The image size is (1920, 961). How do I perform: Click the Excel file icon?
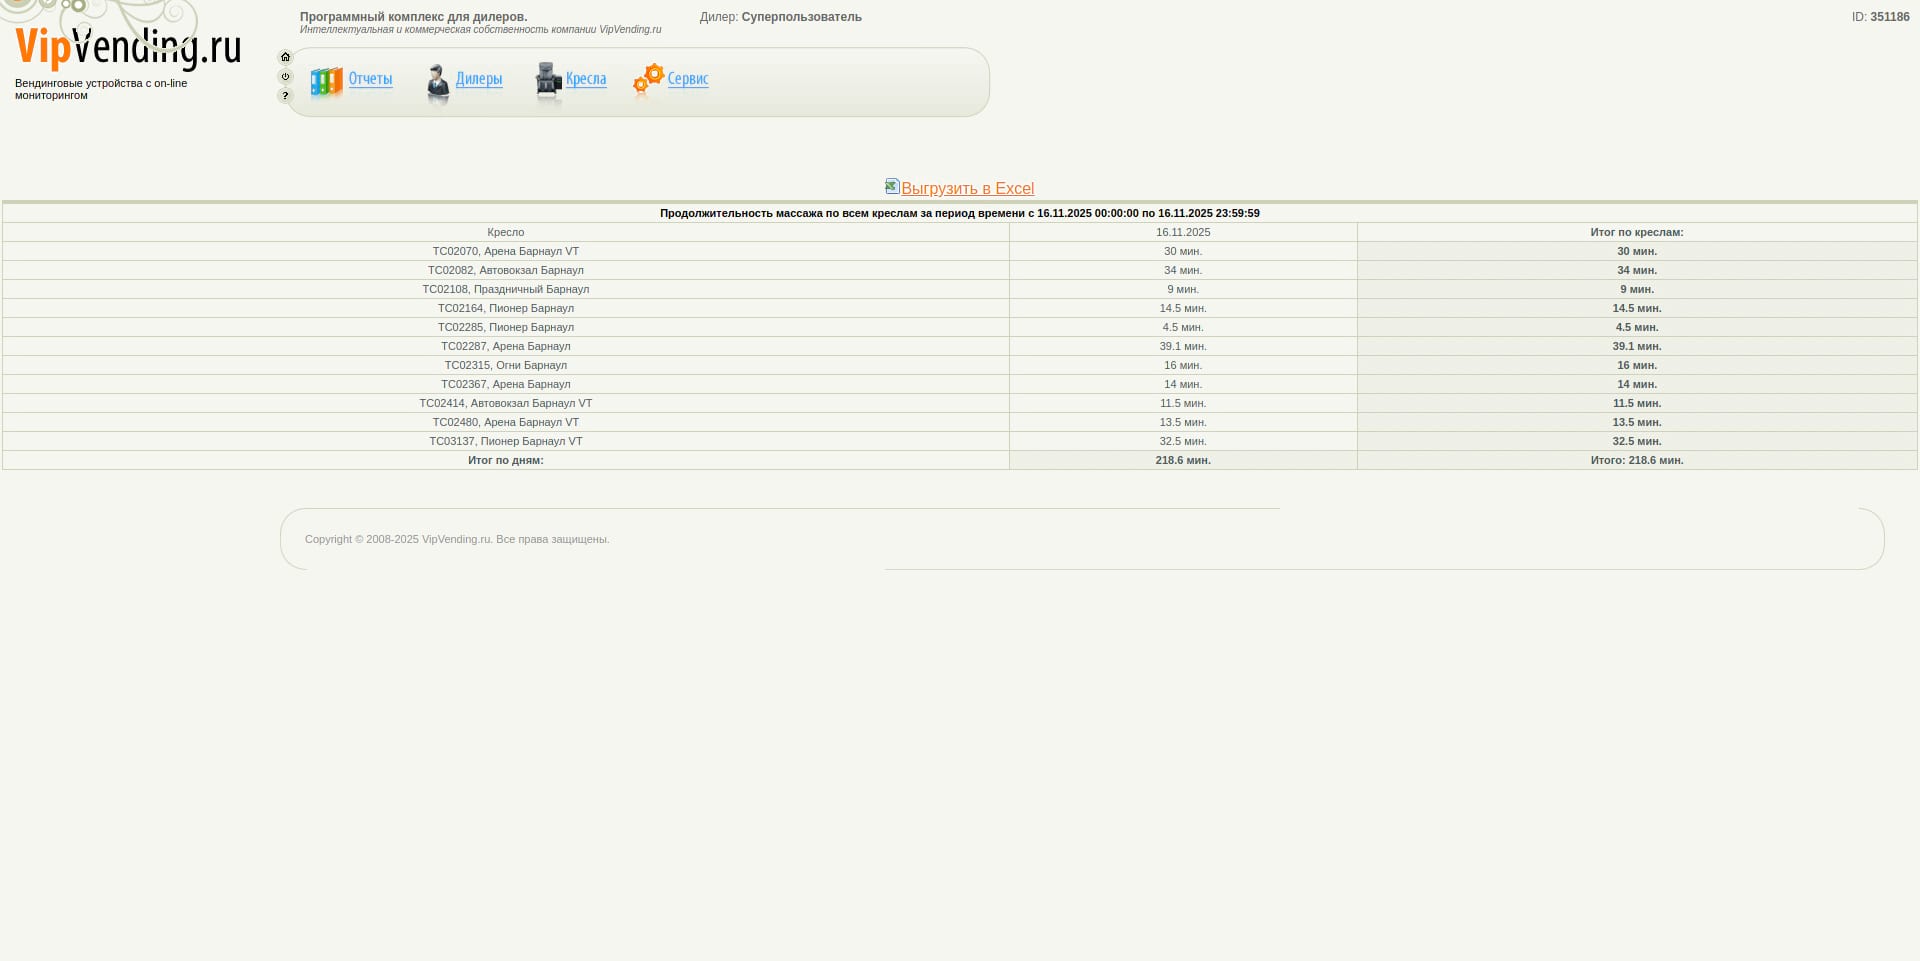pos(892,186)
